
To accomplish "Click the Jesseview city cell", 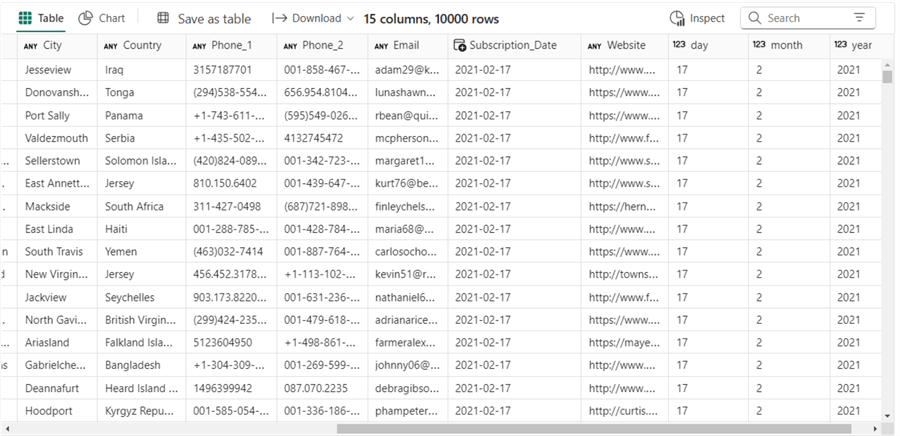I will point(56,70).
